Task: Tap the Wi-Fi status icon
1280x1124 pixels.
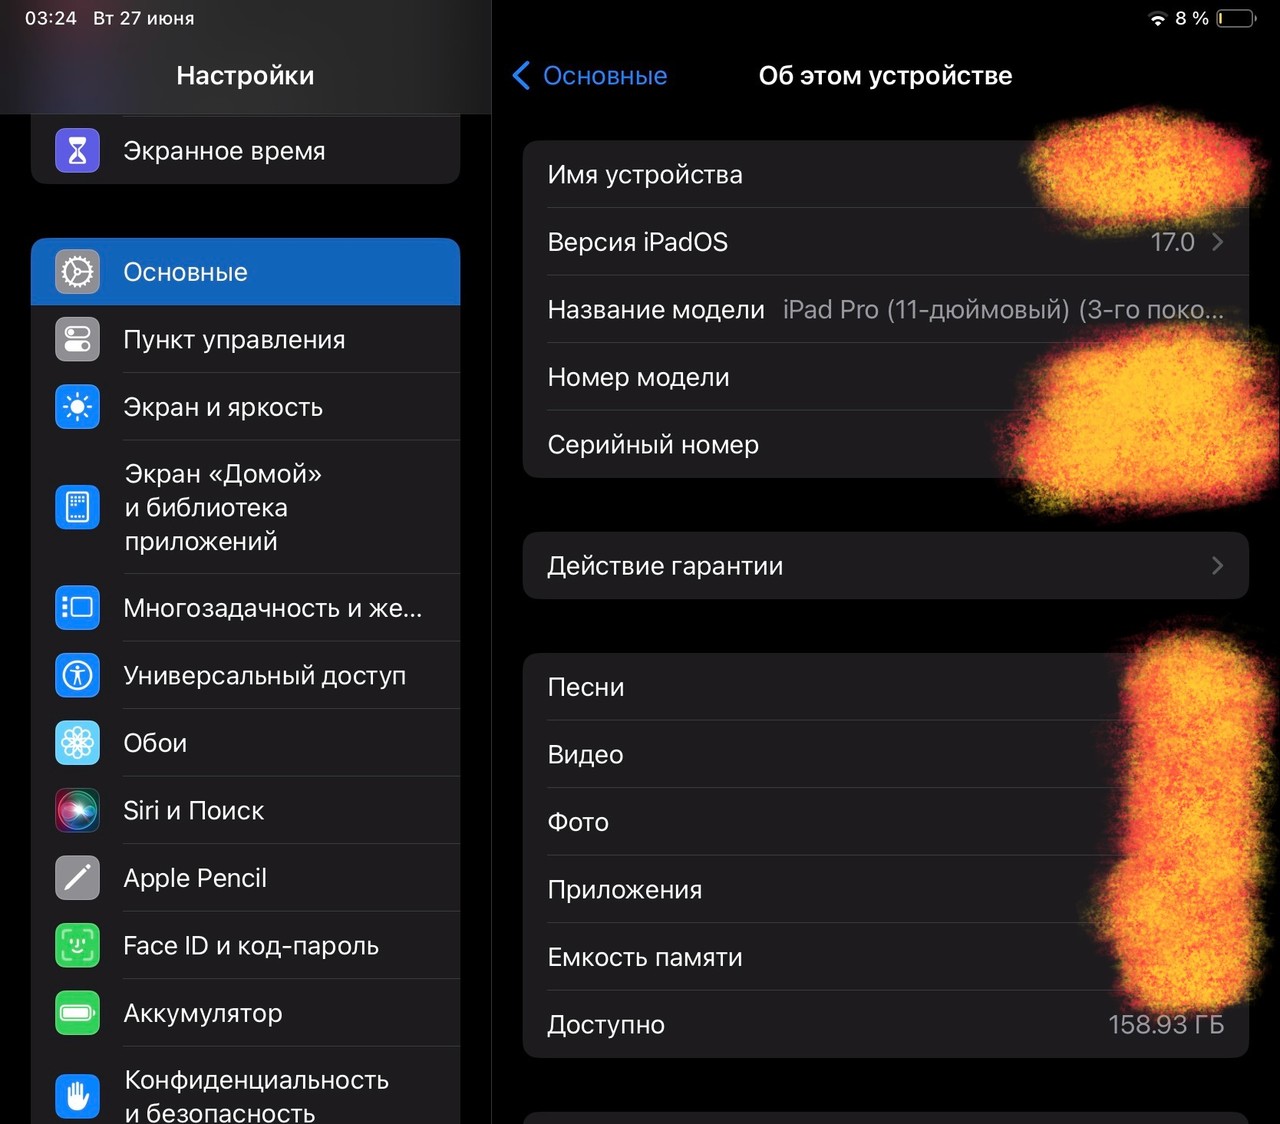Action: 1158,19
